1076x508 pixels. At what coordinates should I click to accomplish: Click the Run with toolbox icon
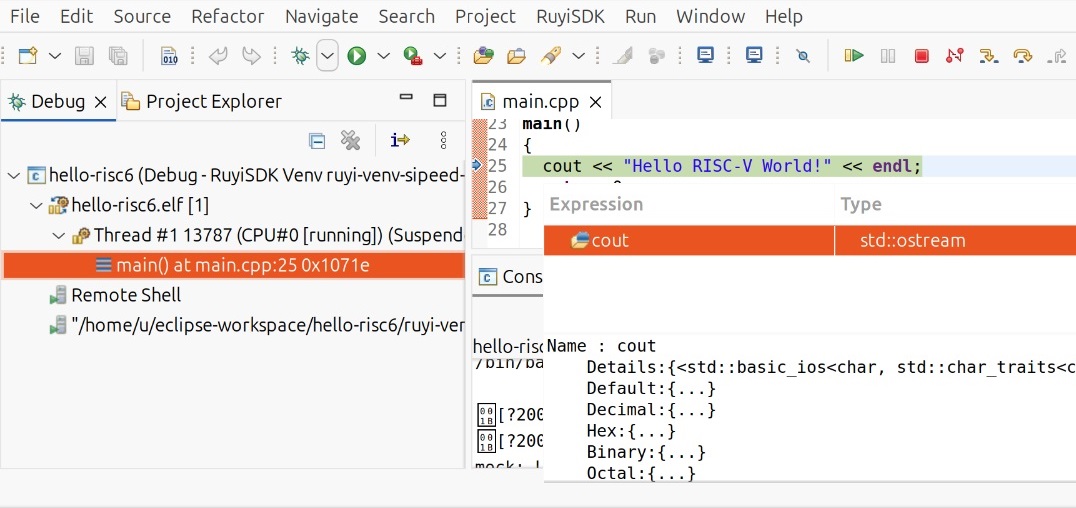412,56
